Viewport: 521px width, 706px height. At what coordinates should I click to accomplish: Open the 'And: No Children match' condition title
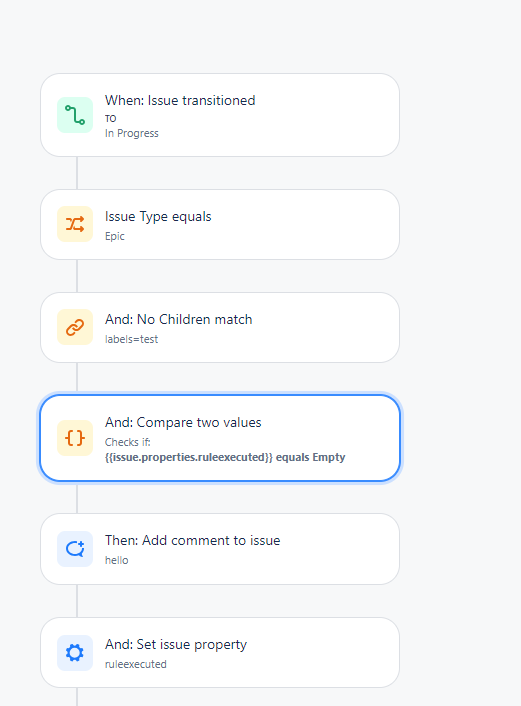click(x=179, y=319)
